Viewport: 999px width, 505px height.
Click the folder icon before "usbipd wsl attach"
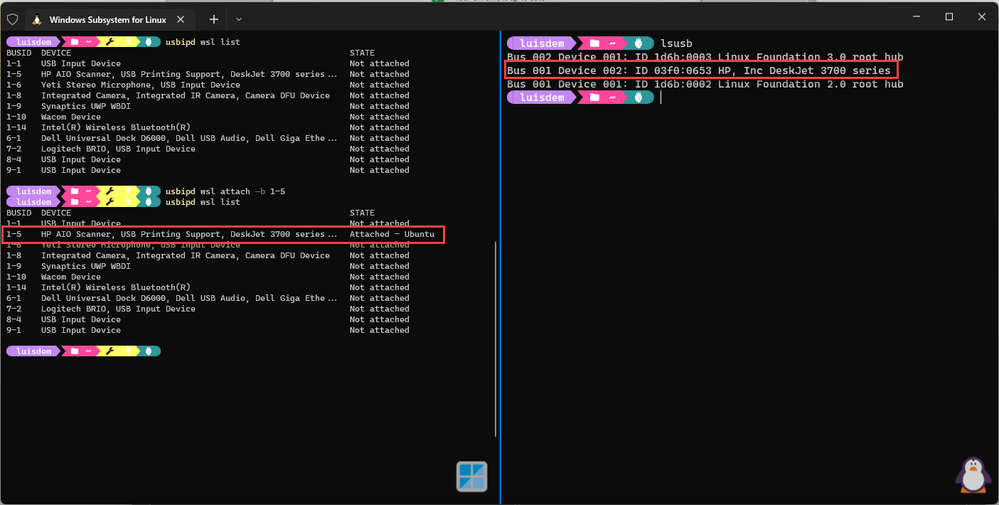[74, 192]
